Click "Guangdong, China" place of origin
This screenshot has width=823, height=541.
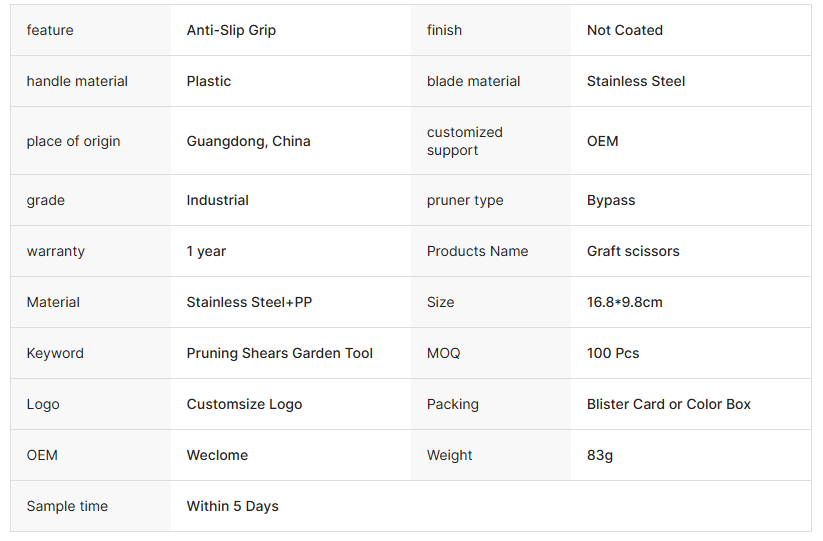tap(248, 141)
